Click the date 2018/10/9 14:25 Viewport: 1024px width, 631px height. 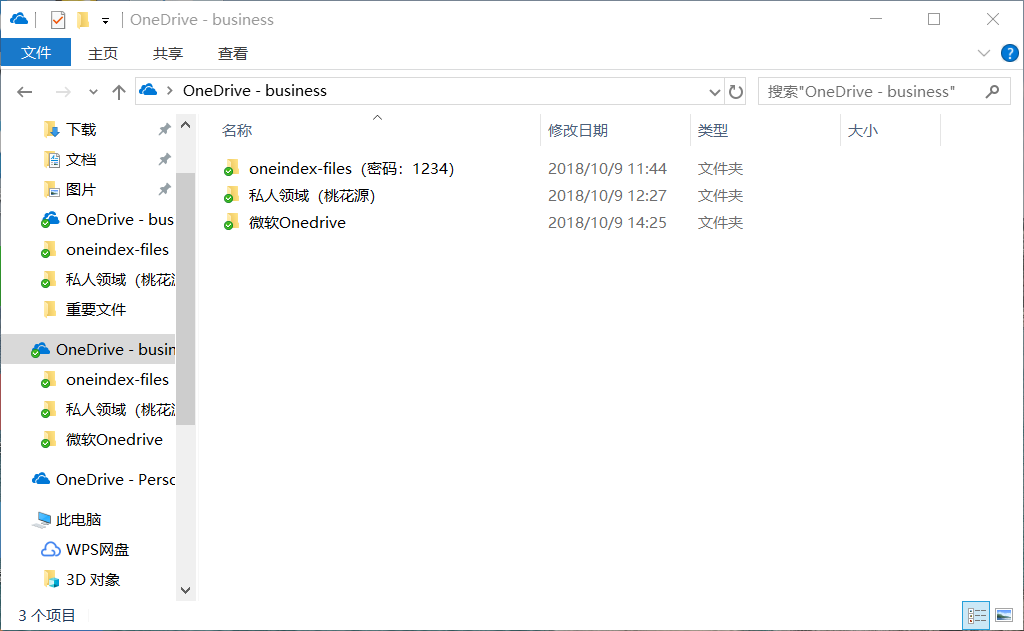[607, 223]
